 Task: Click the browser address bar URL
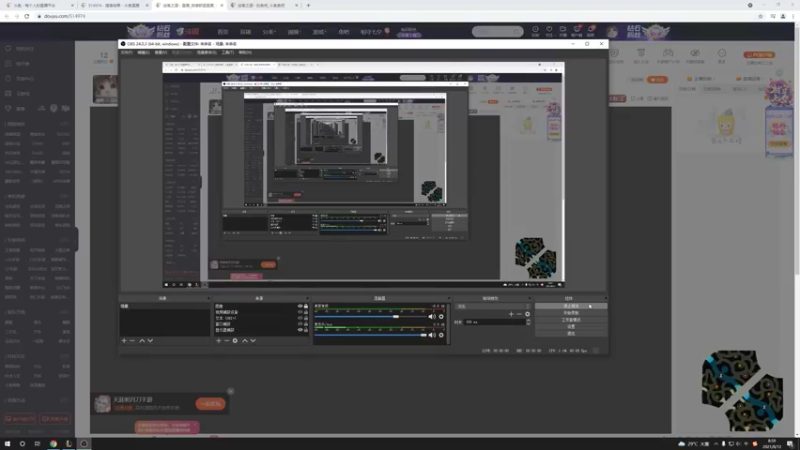(65, 16)
